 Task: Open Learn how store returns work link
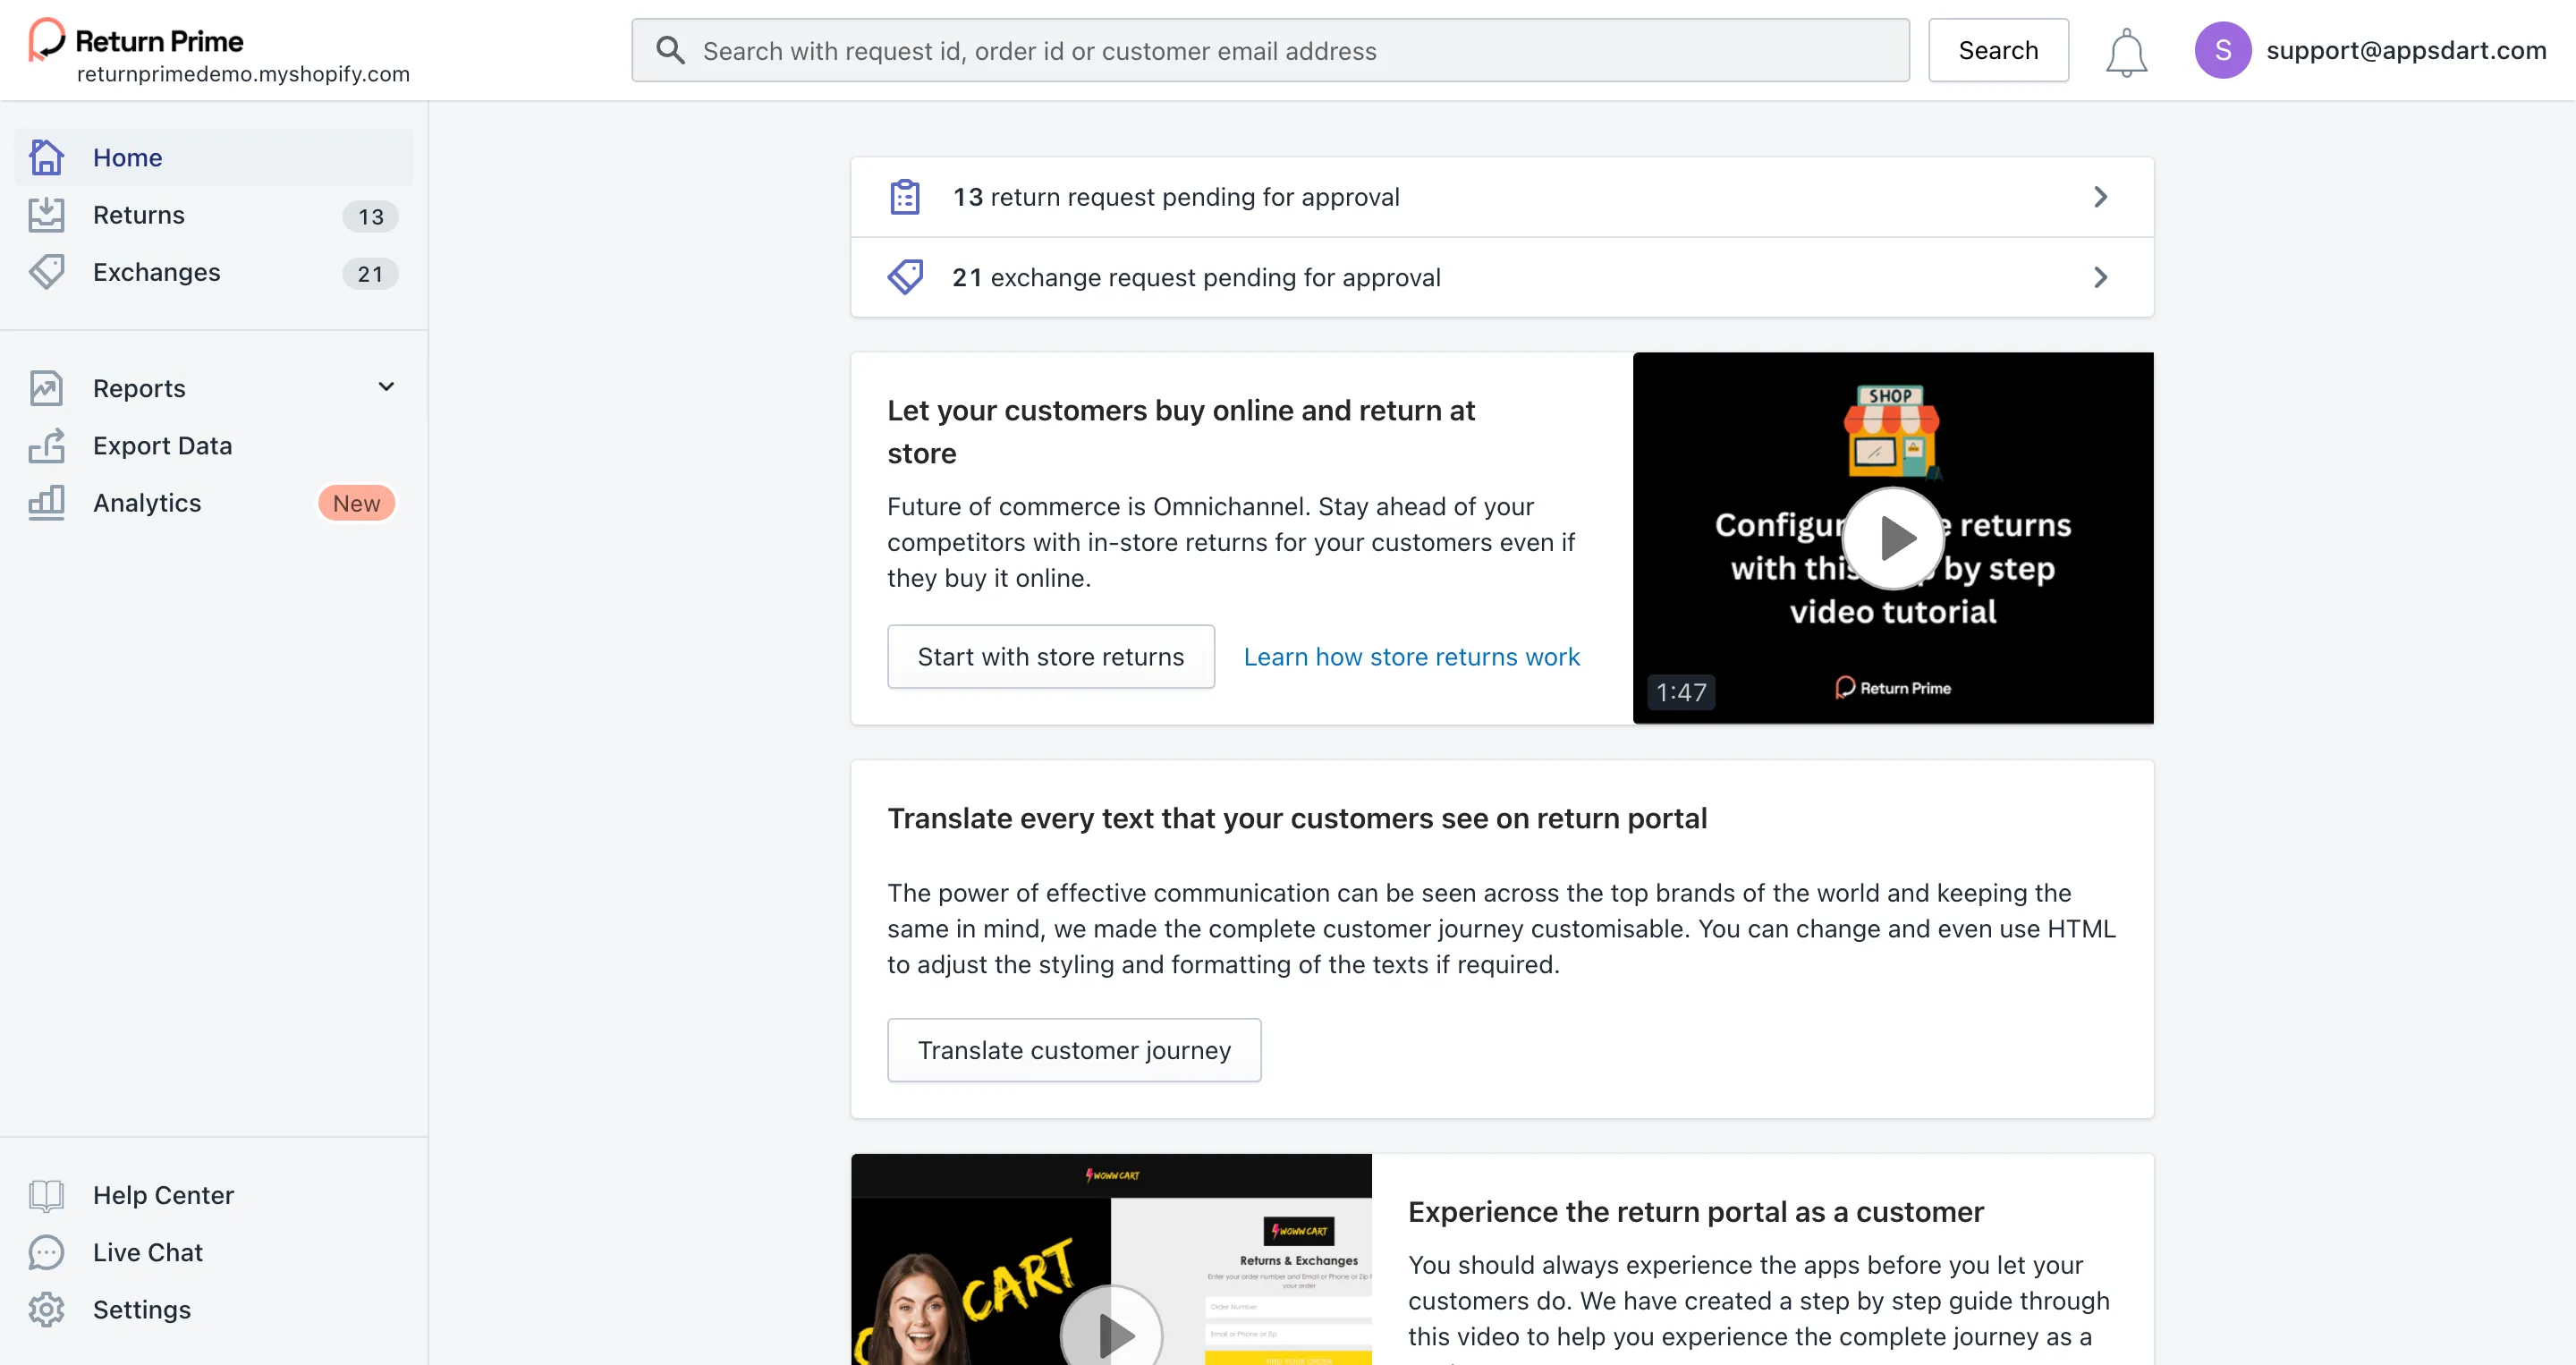tap(1411, 657)
